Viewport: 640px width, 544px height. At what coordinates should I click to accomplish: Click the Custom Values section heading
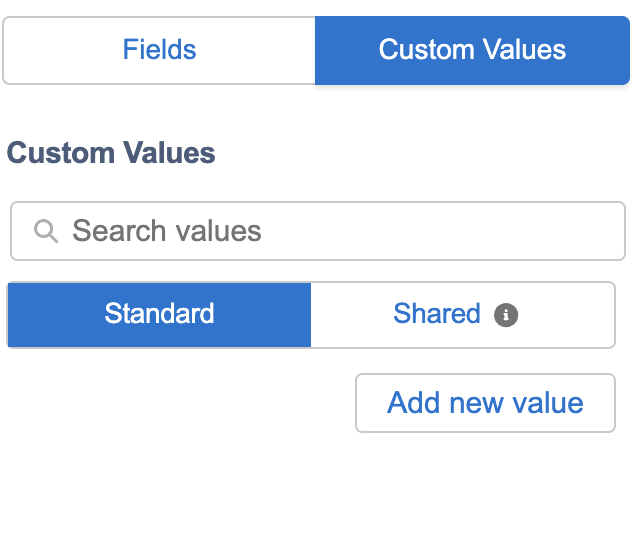[x=111, y=153]
